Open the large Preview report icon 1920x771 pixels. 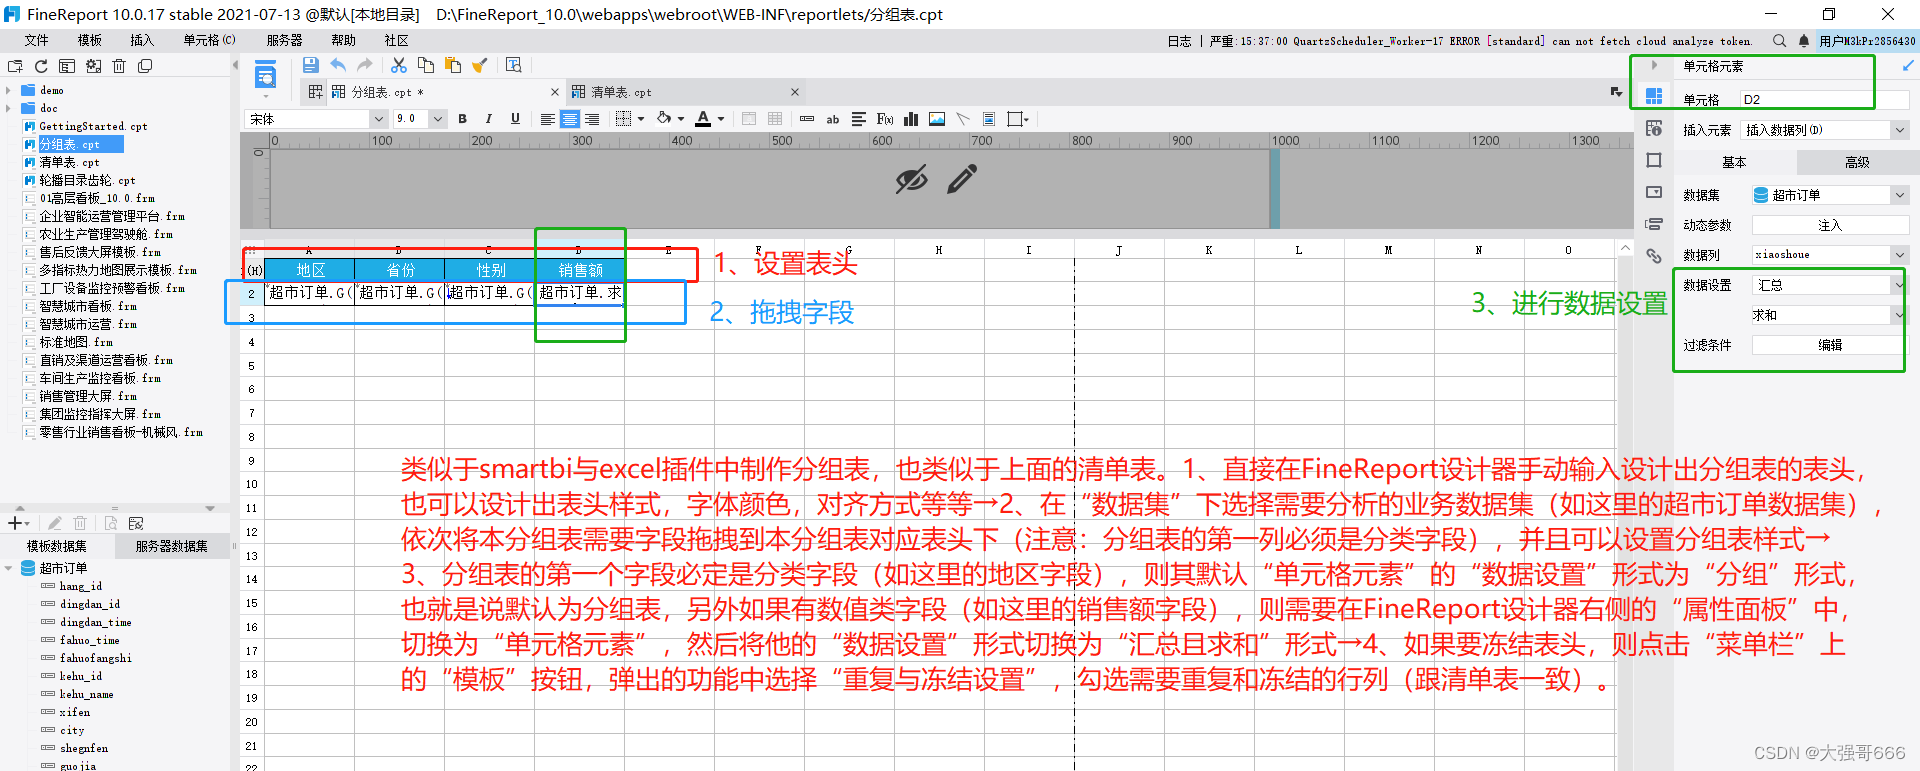pyautogui.click(x=265, y=75)
